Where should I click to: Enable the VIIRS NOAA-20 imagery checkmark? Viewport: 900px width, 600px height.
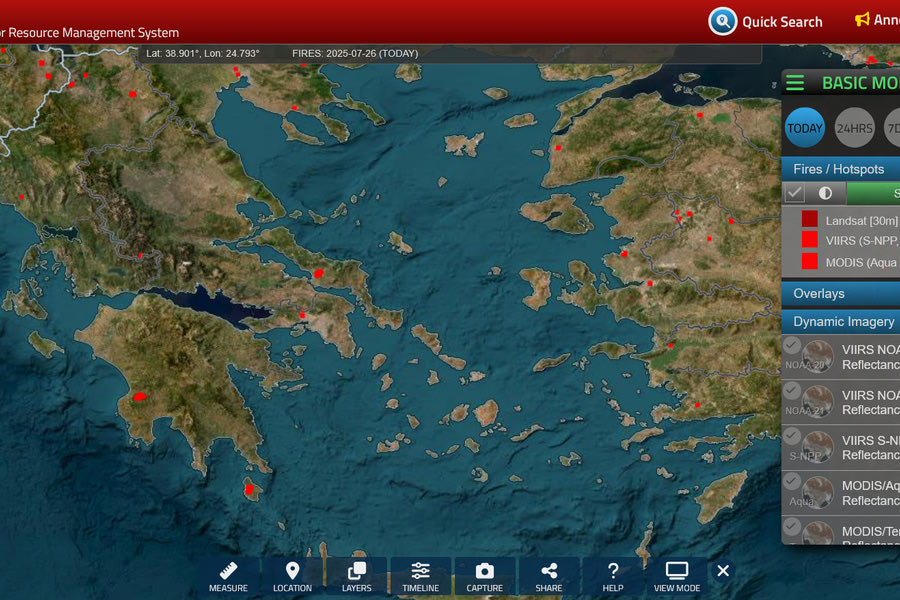click(x=792, y=345)
